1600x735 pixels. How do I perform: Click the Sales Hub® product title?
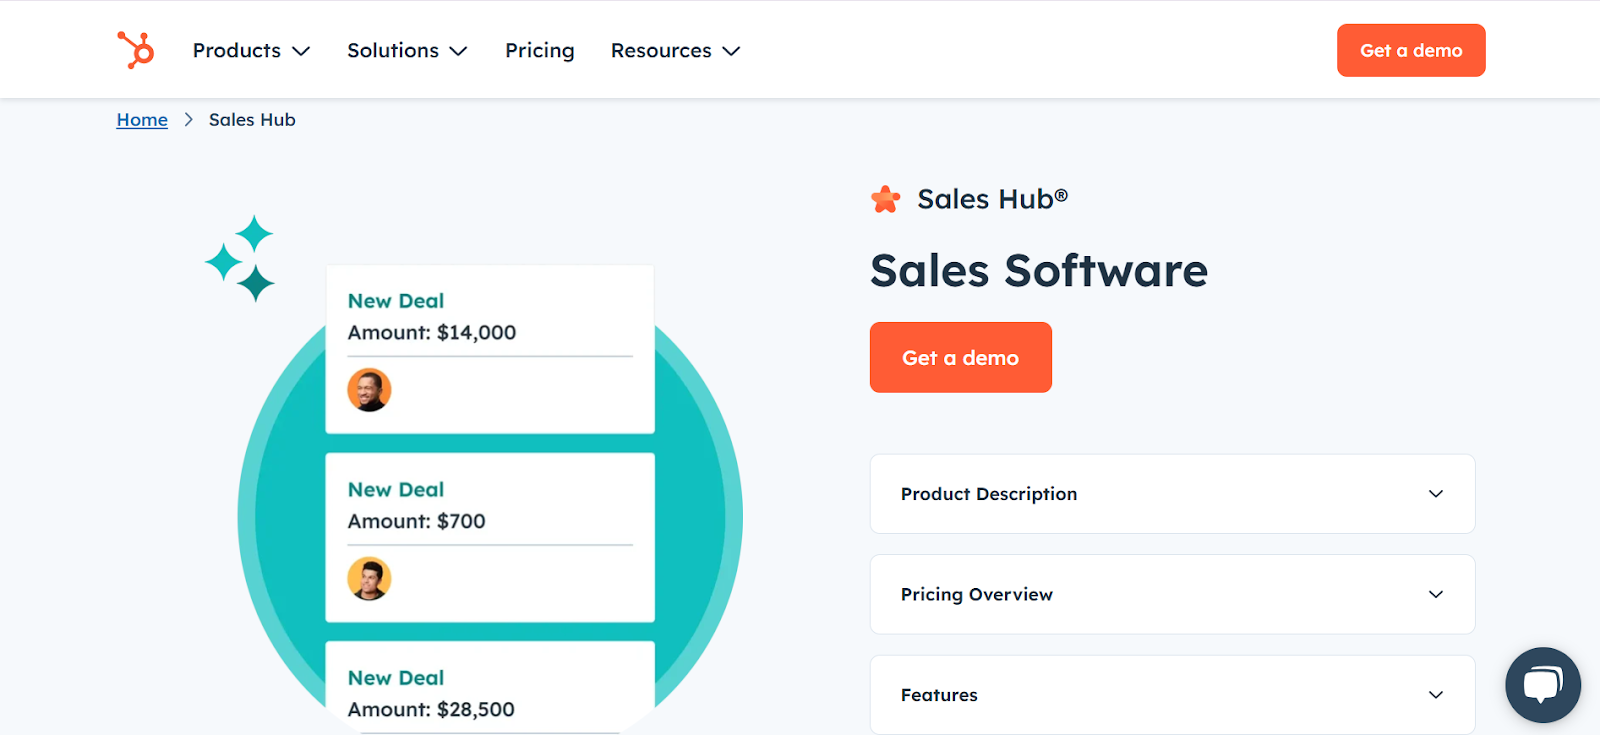(x=992, y=199)
